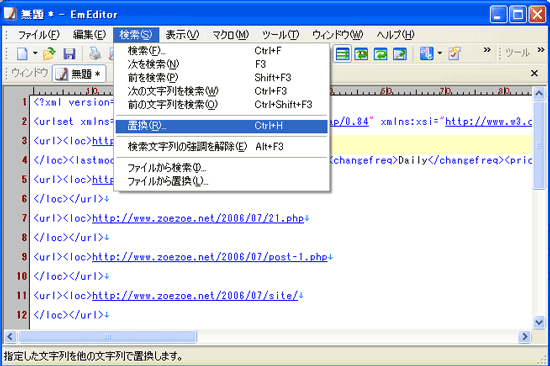Toggle the wrap by page icon

click(x=400, y=54)
